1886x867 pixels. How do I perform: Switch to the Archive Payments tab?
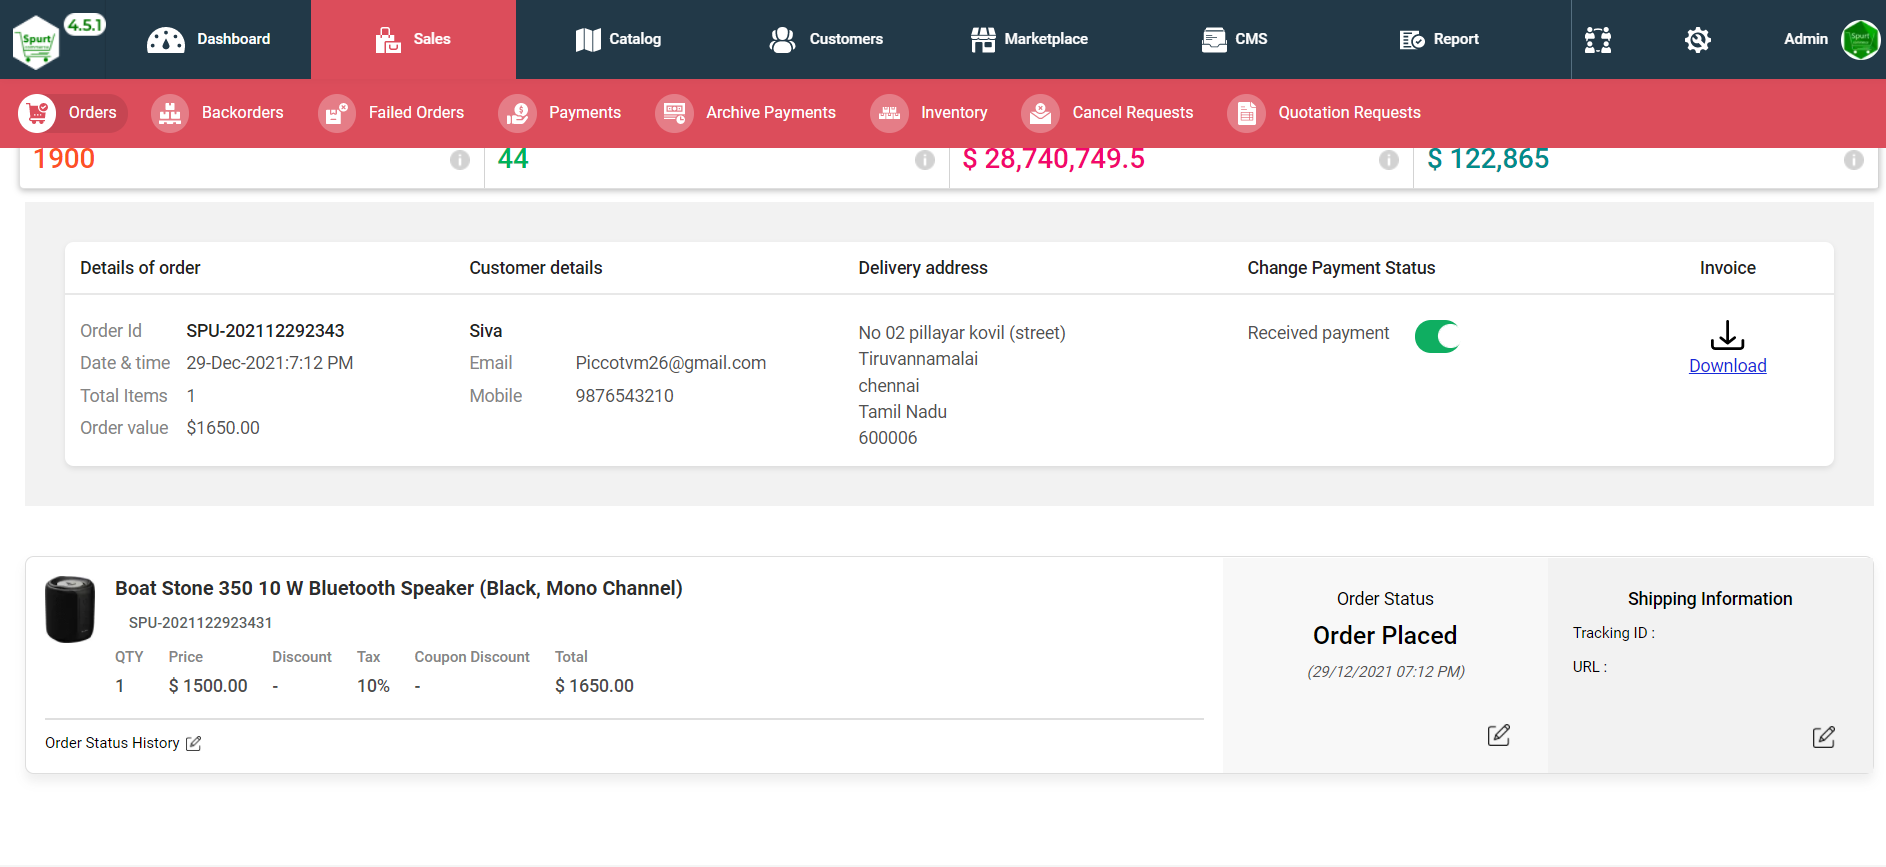point(745,113)
